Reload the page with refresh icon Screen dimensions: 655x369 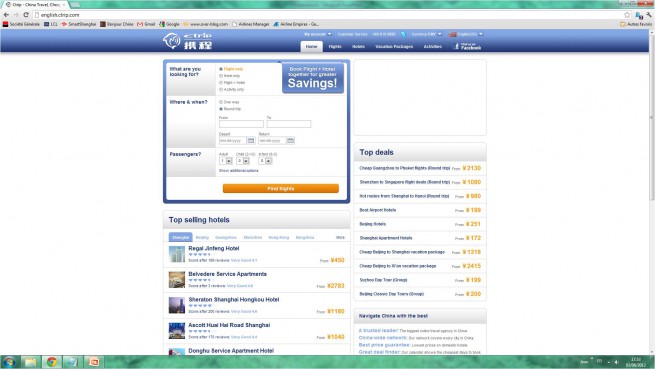point(26,15)
